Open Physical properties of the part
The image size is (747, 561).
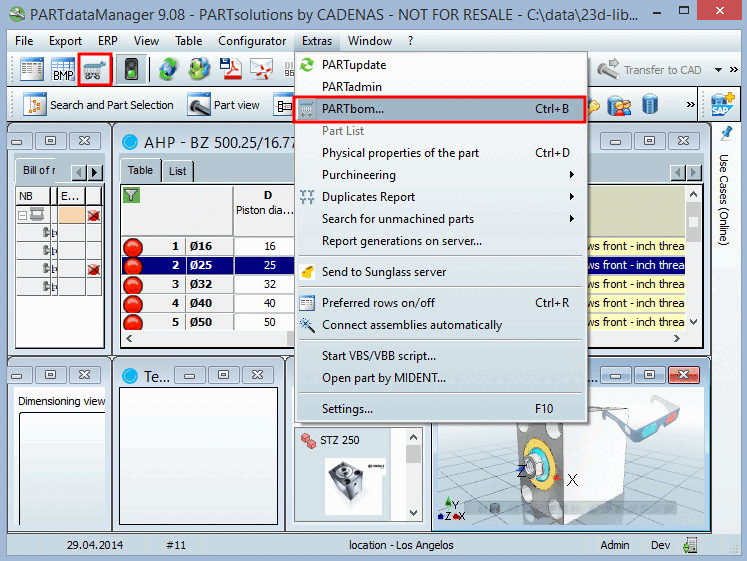440,153
